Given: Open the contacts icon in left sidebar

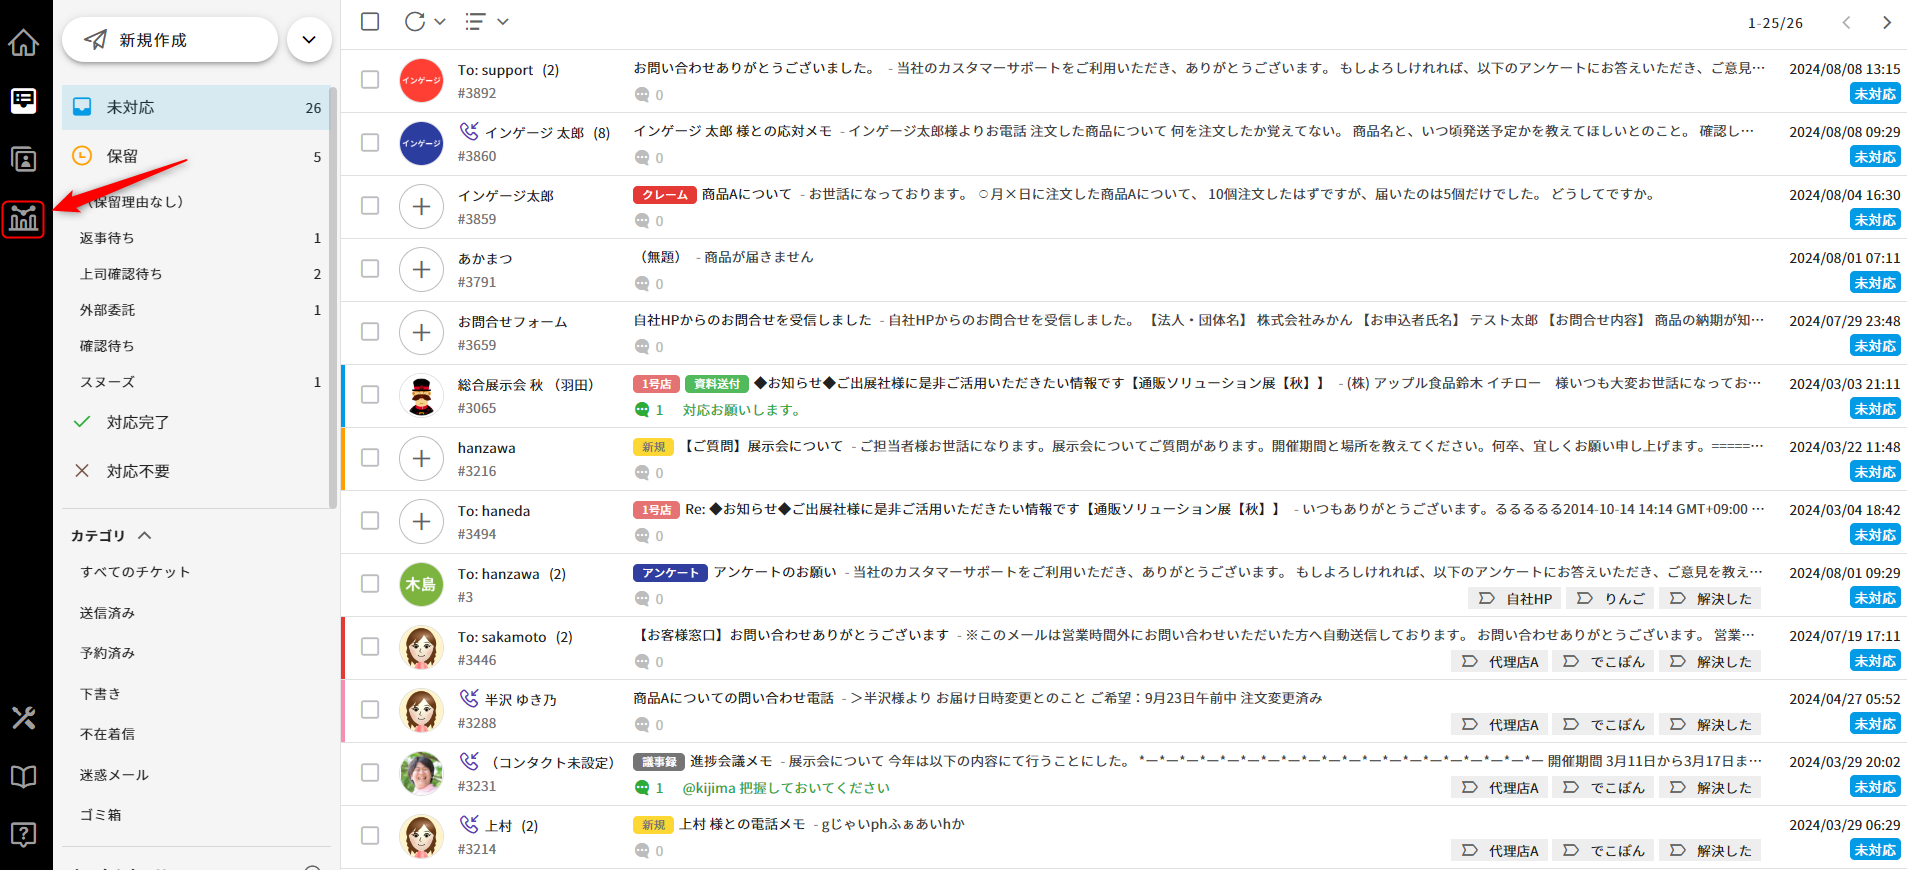Looking at the screenshot, I should click(x=24, y=159).
